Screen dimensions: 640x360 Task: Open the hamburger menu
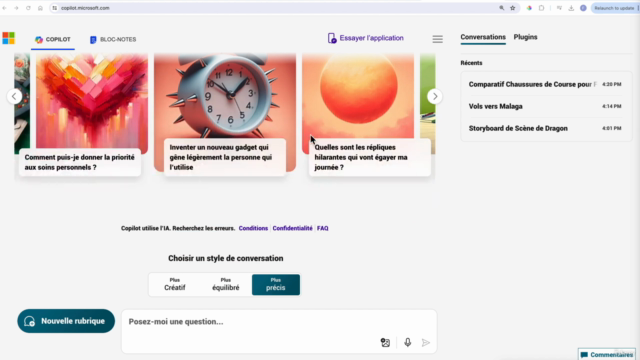tap(438, 39)
